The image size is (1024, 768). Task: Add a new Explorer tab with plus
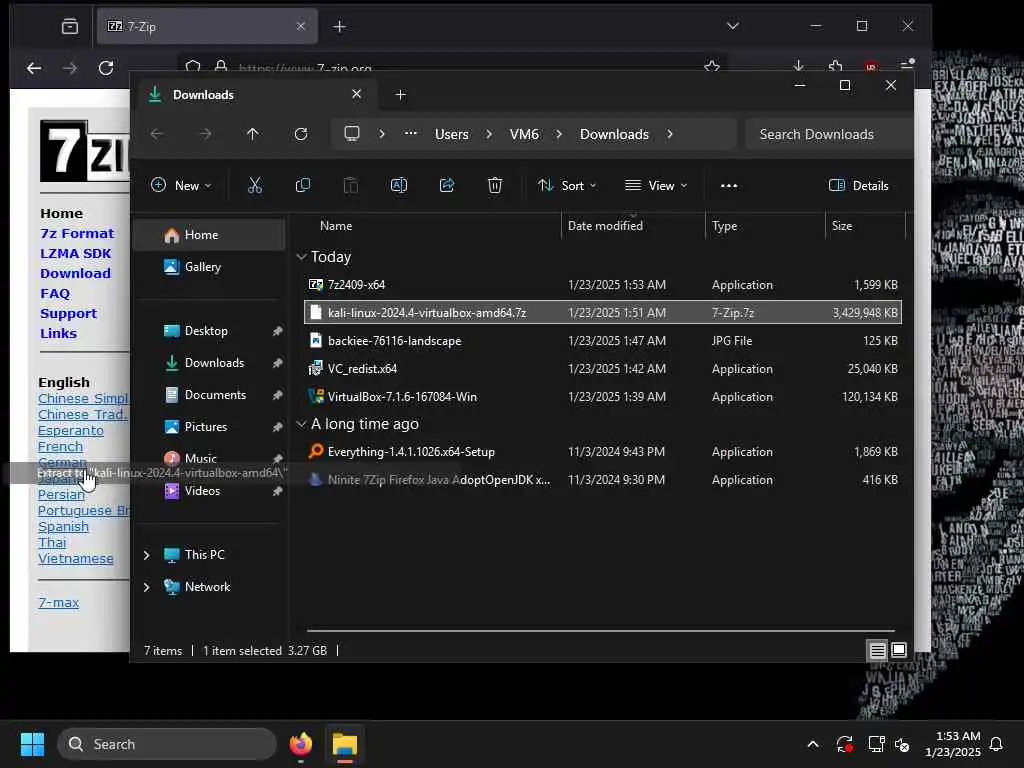coord(401,95)
